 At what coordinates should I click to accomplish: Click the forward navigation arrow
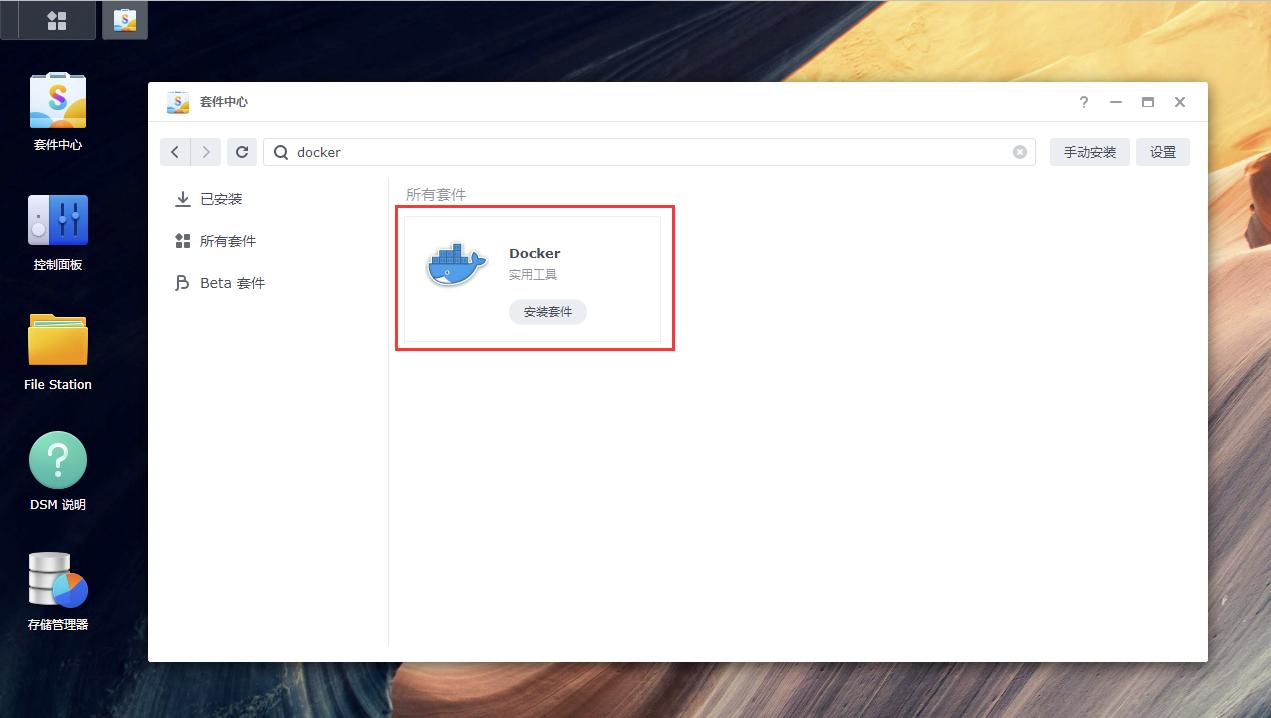[x=204, y=151]
